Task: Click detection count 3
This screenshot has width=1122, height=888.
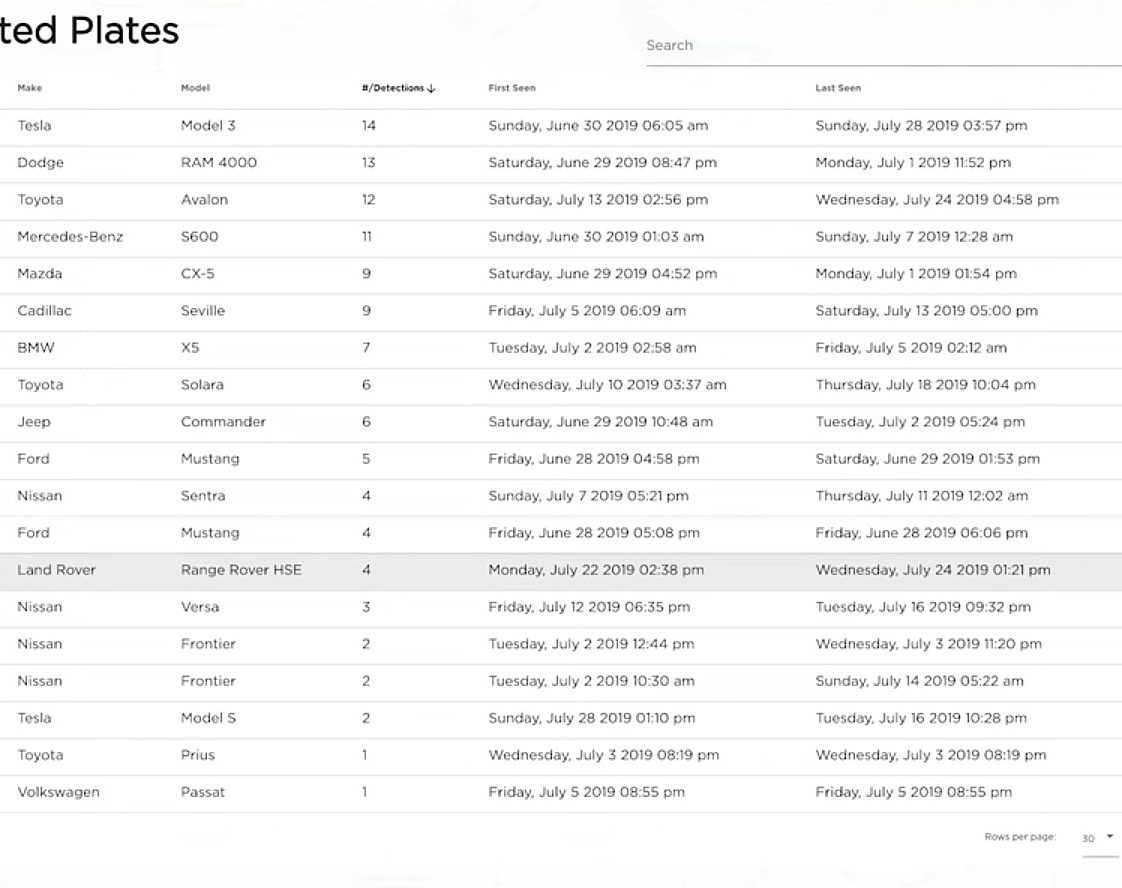Action: point(366,607)
